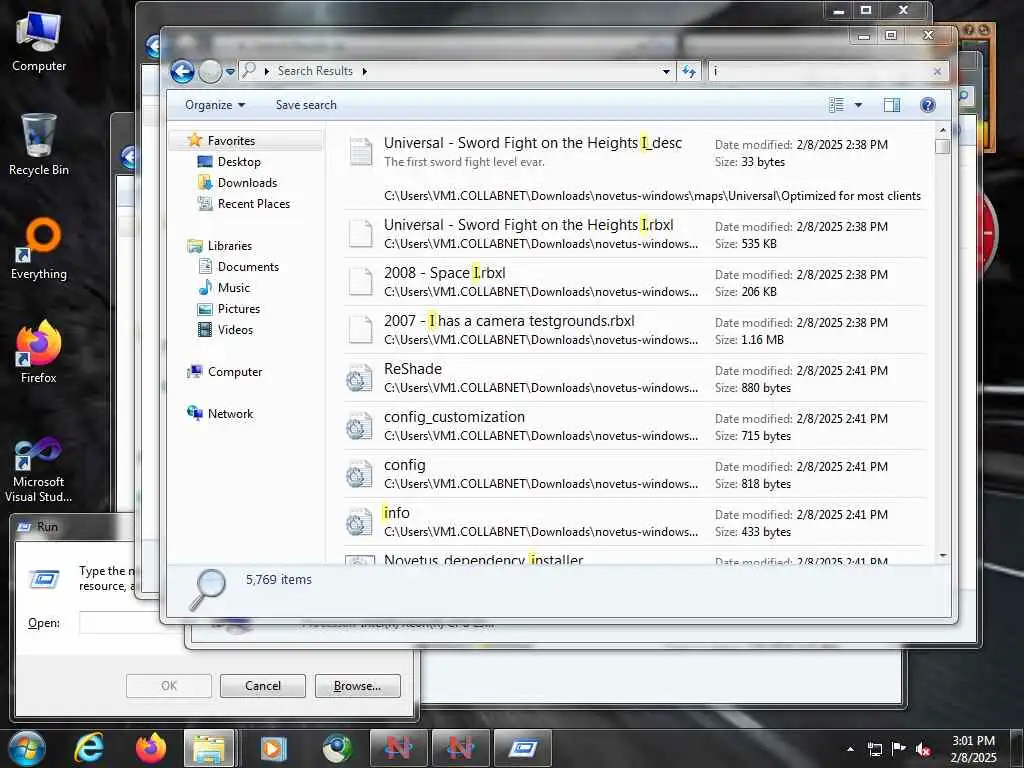Select 2007 - I has a camera testgrounds.rbxl
The width and height of the screenshot is (1024, 768).
tap(635, 330)
